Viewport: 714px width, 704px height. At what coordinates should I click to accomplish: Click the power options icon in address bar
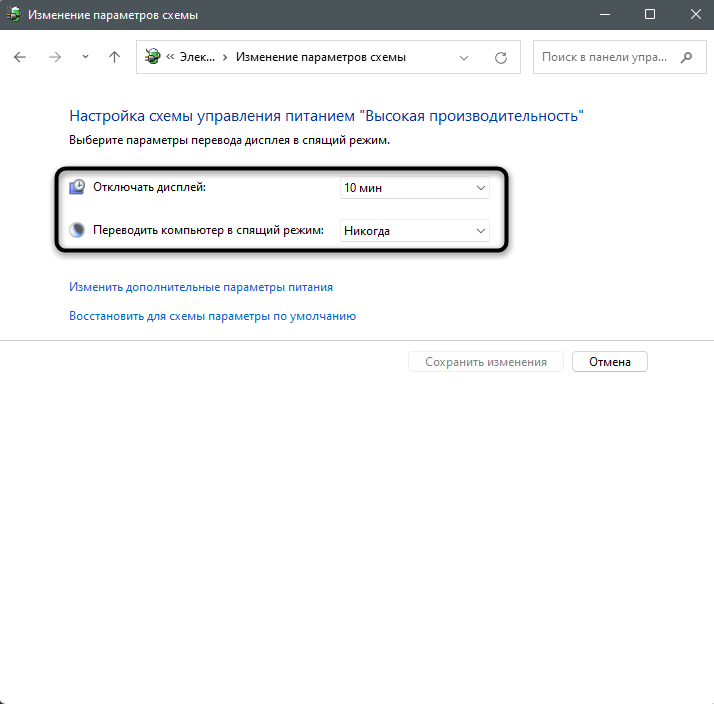(x=153, y=56)
